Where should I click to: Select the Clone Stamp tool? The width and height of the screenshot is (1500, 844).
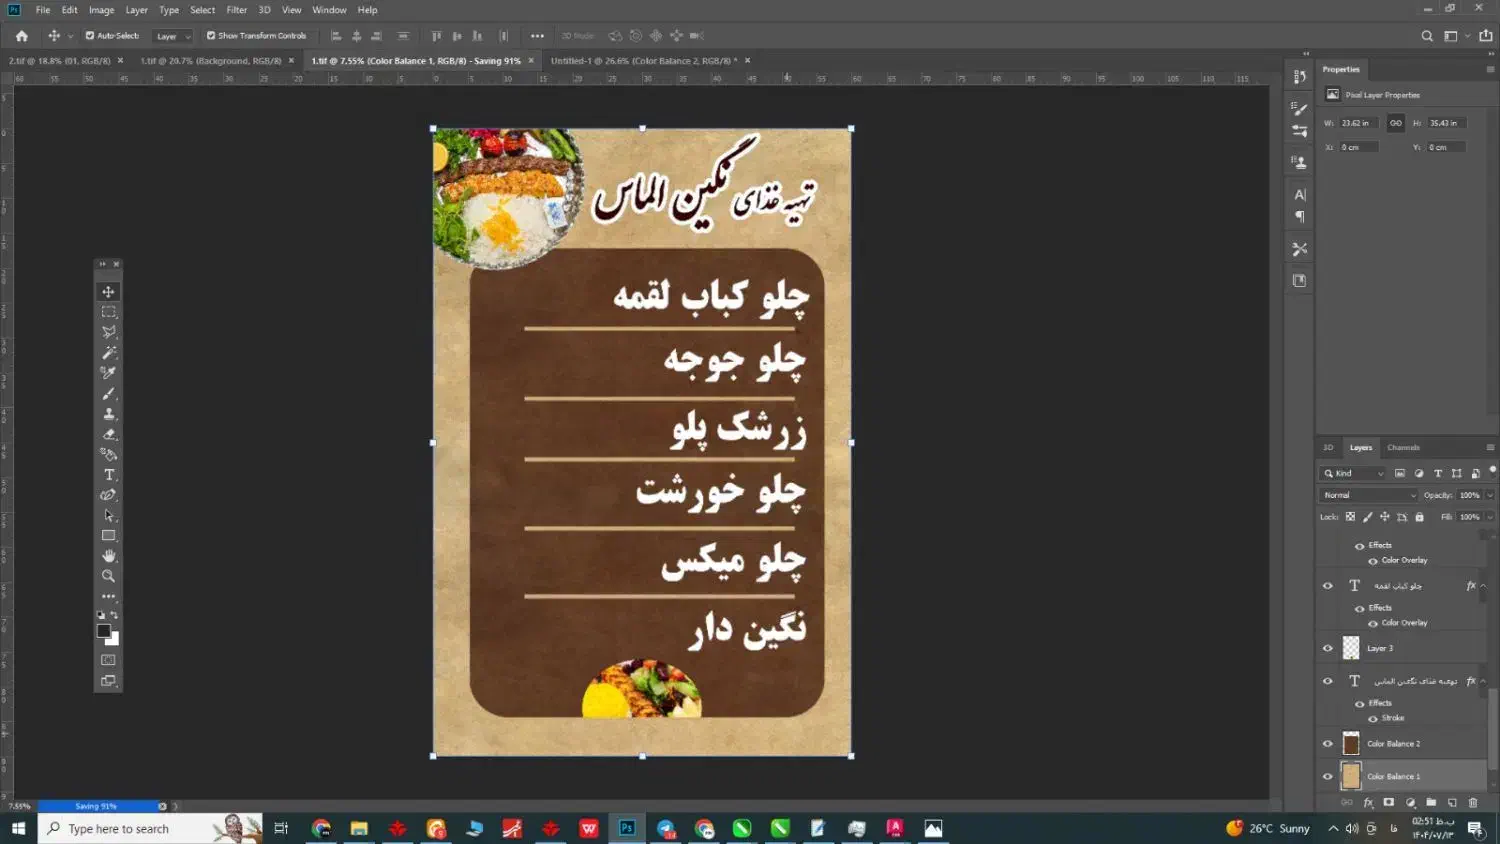(108, 414)
